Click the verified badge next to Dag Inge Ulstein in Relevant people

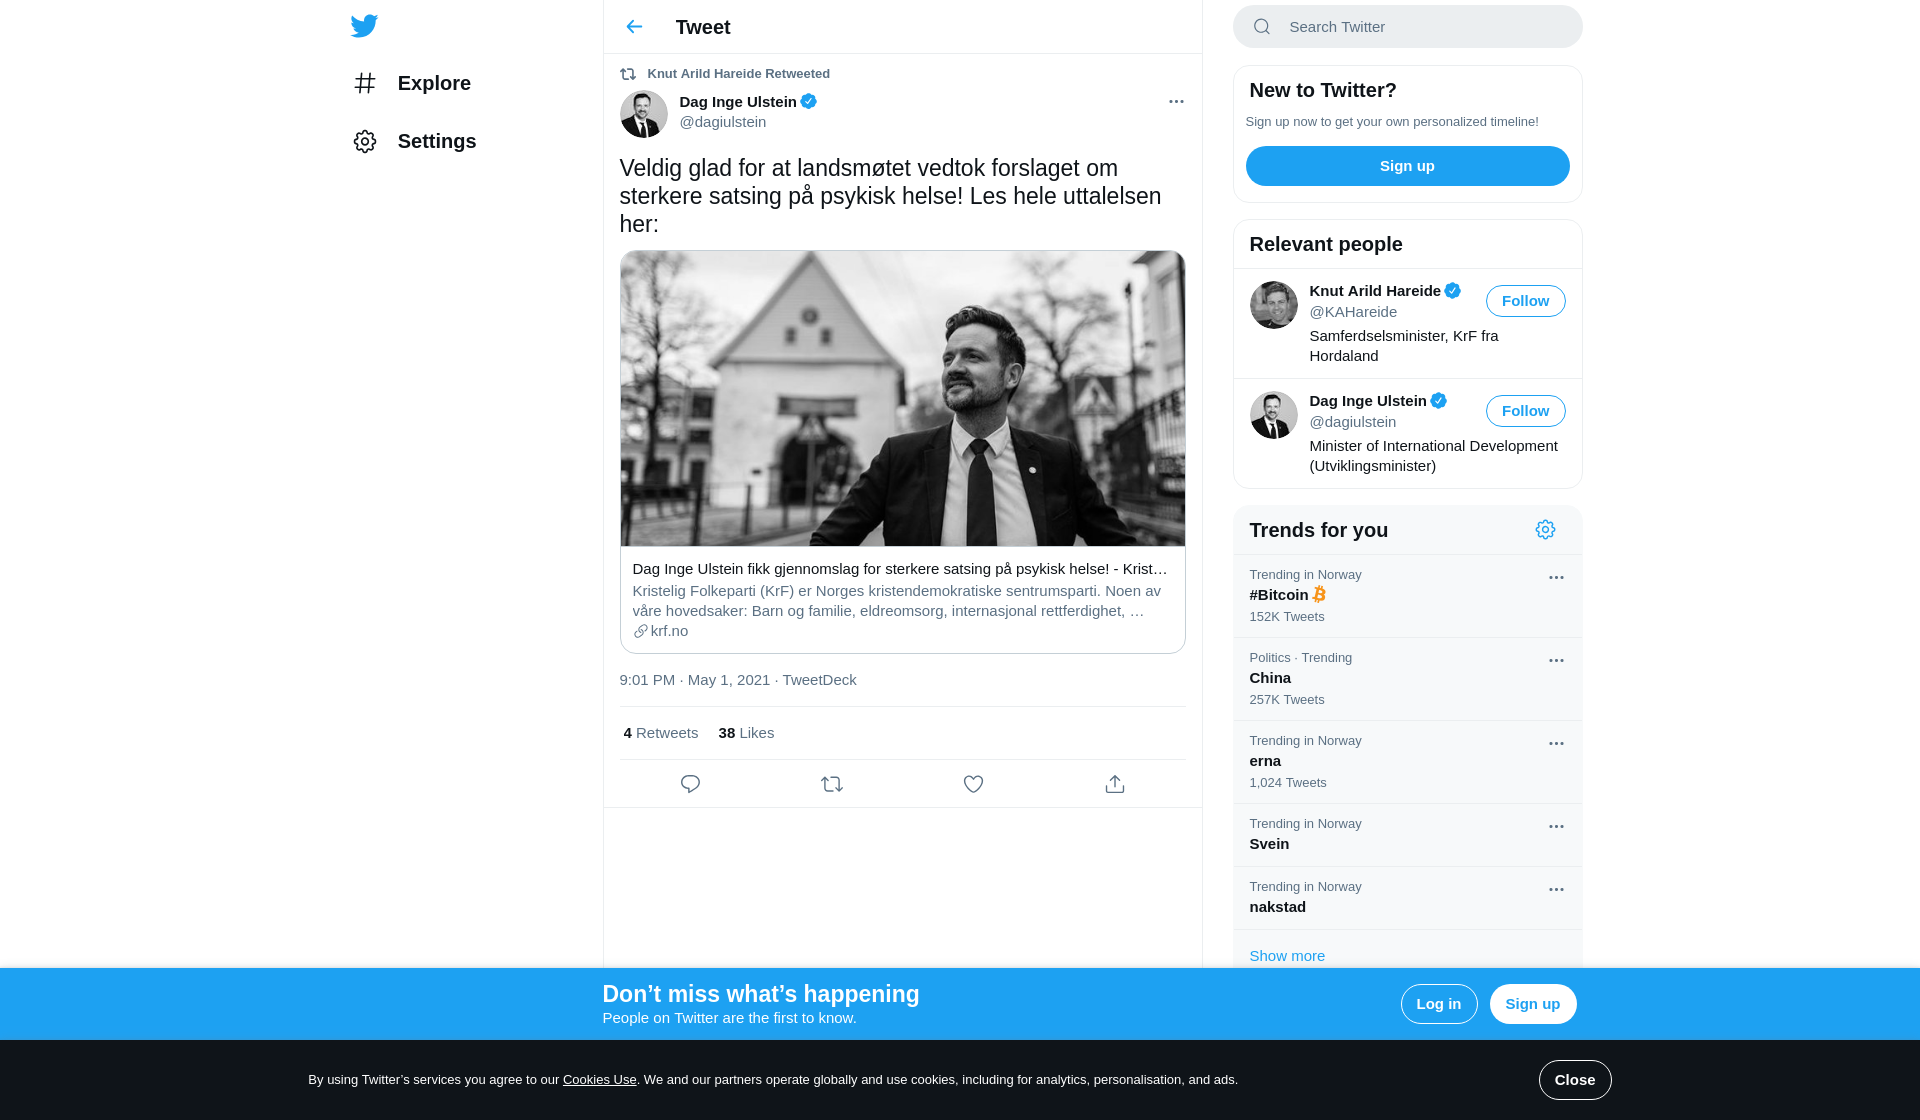click(x=1439, y=401)
